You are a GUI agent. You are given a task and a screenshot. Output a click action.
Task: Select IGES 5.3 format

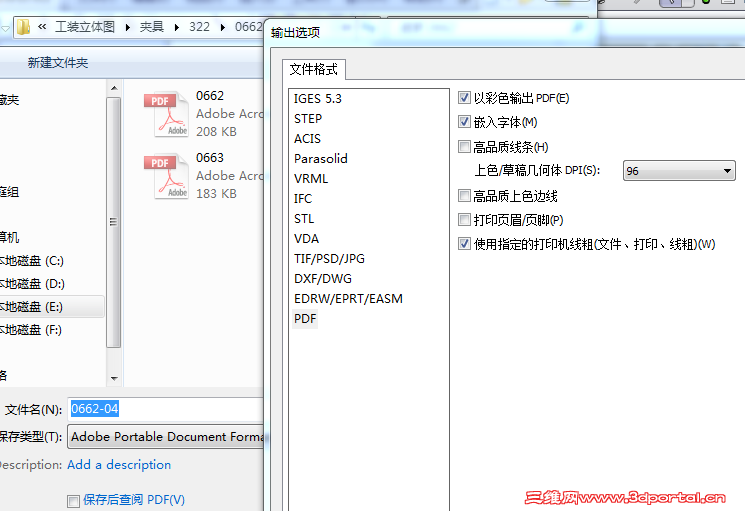317,99
